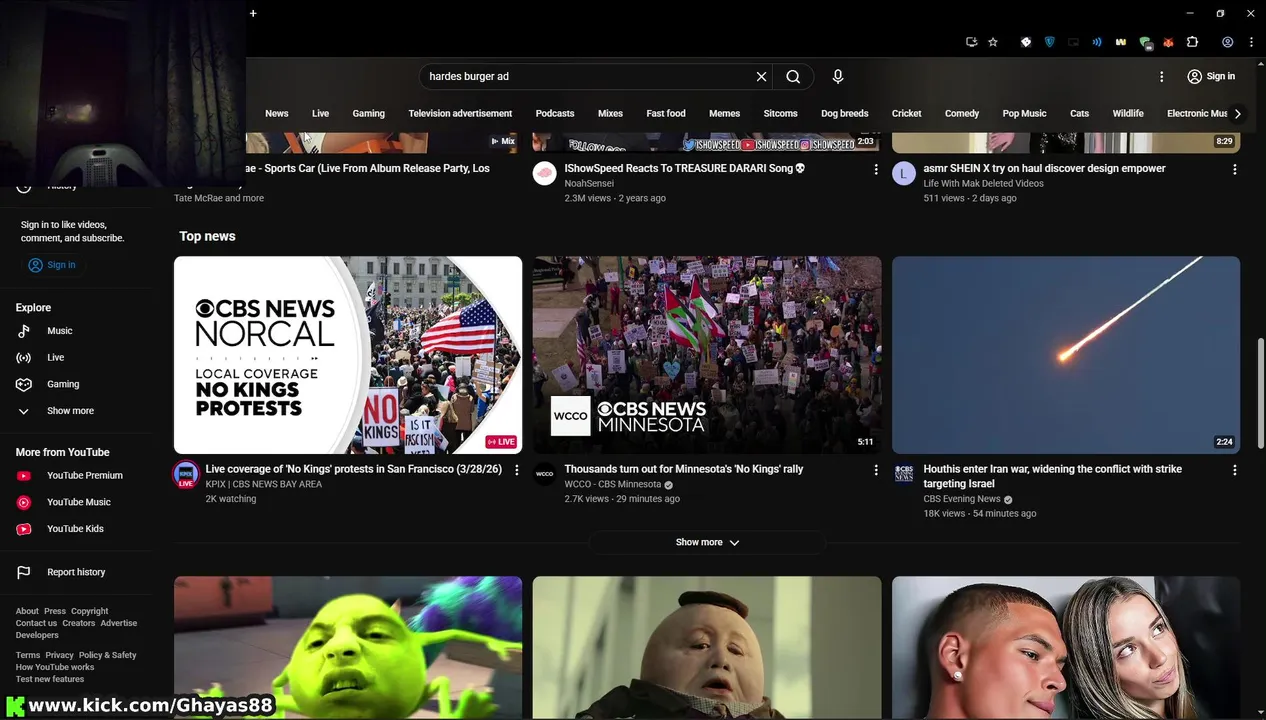Play the Minnesota rally crowd thumbnail
The width and height of the screenshot is (1266, 720).
[x=707, y=355]
